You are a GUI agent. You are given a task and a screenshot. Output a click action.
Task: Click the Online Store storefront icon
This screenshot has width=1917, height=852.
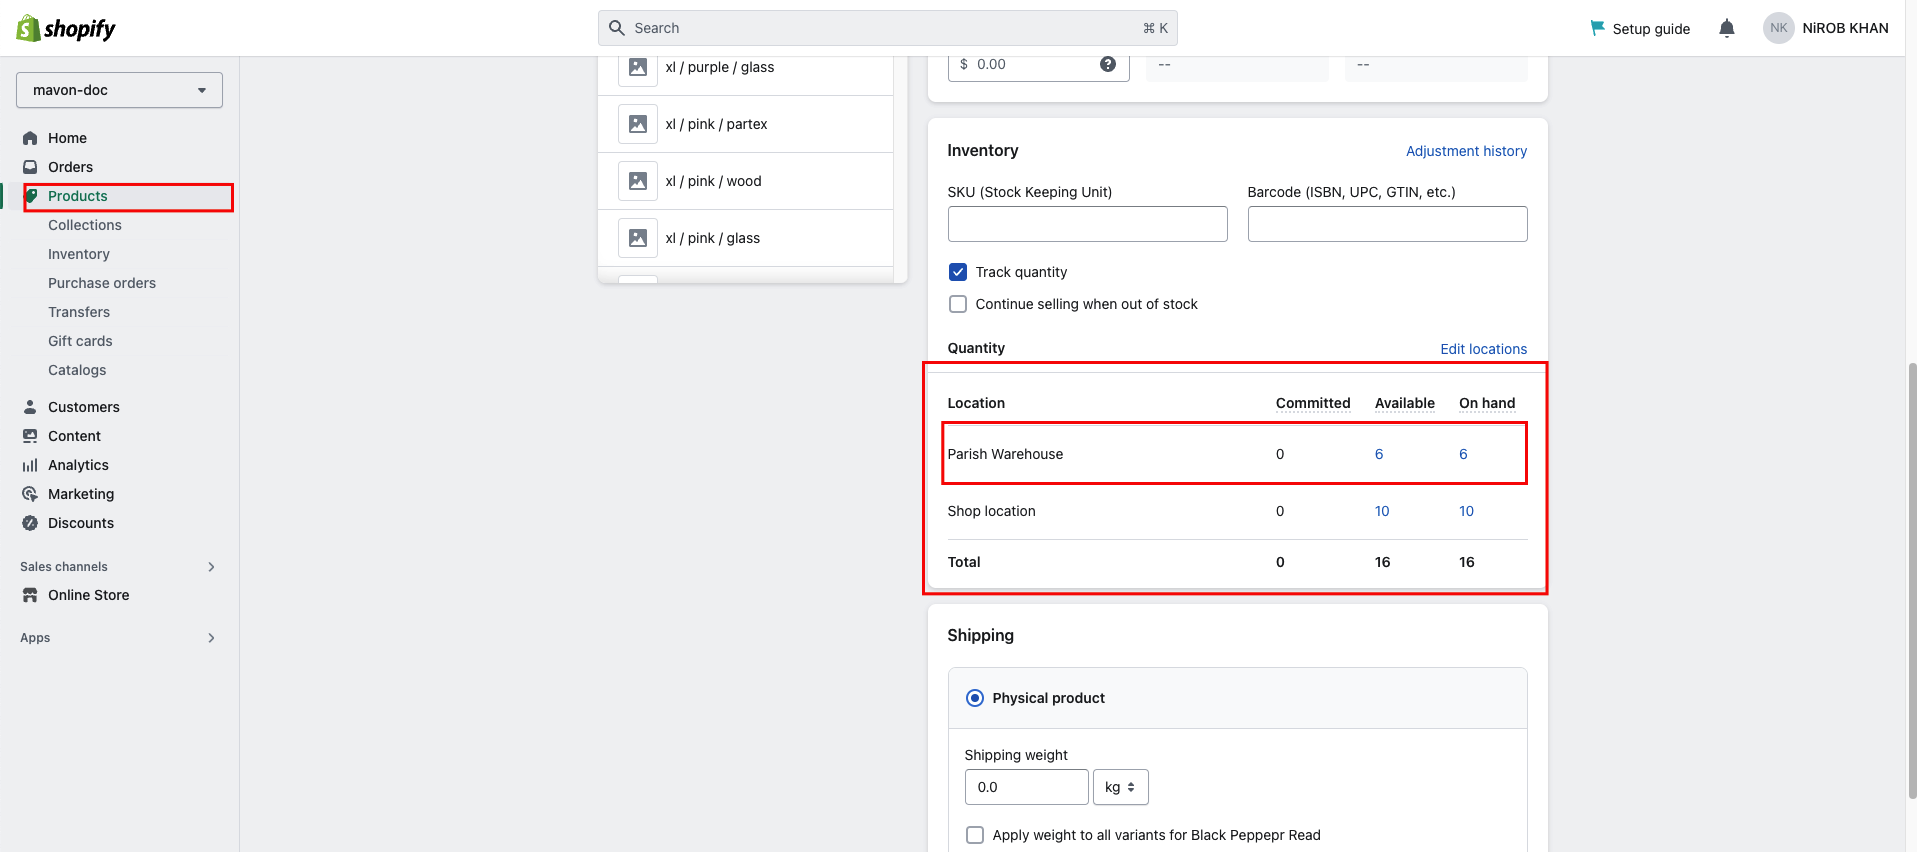click(30, 595)
